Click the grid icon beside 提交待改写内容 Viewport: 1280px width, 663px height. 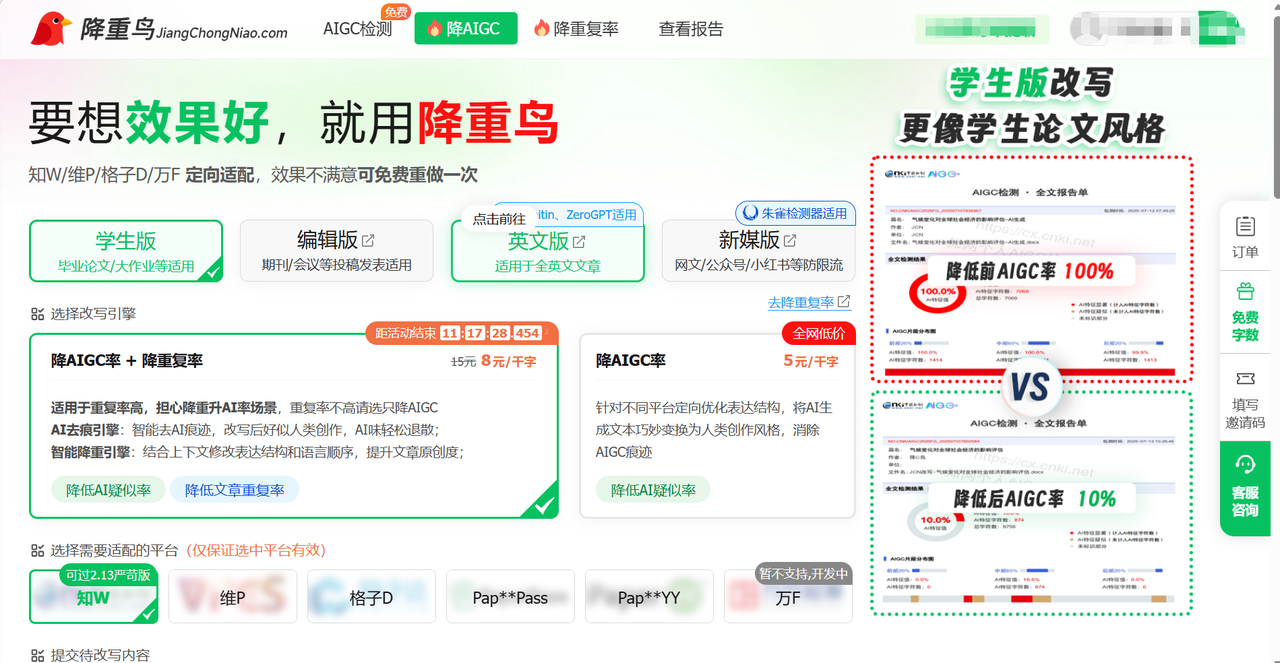[x=38, y=655]
